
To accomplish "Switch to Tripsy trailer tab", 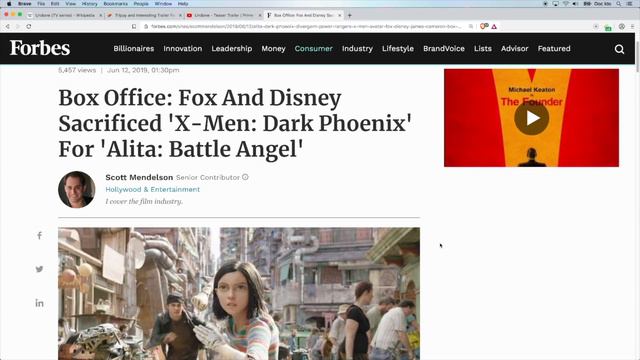I will tap(144, 15).
